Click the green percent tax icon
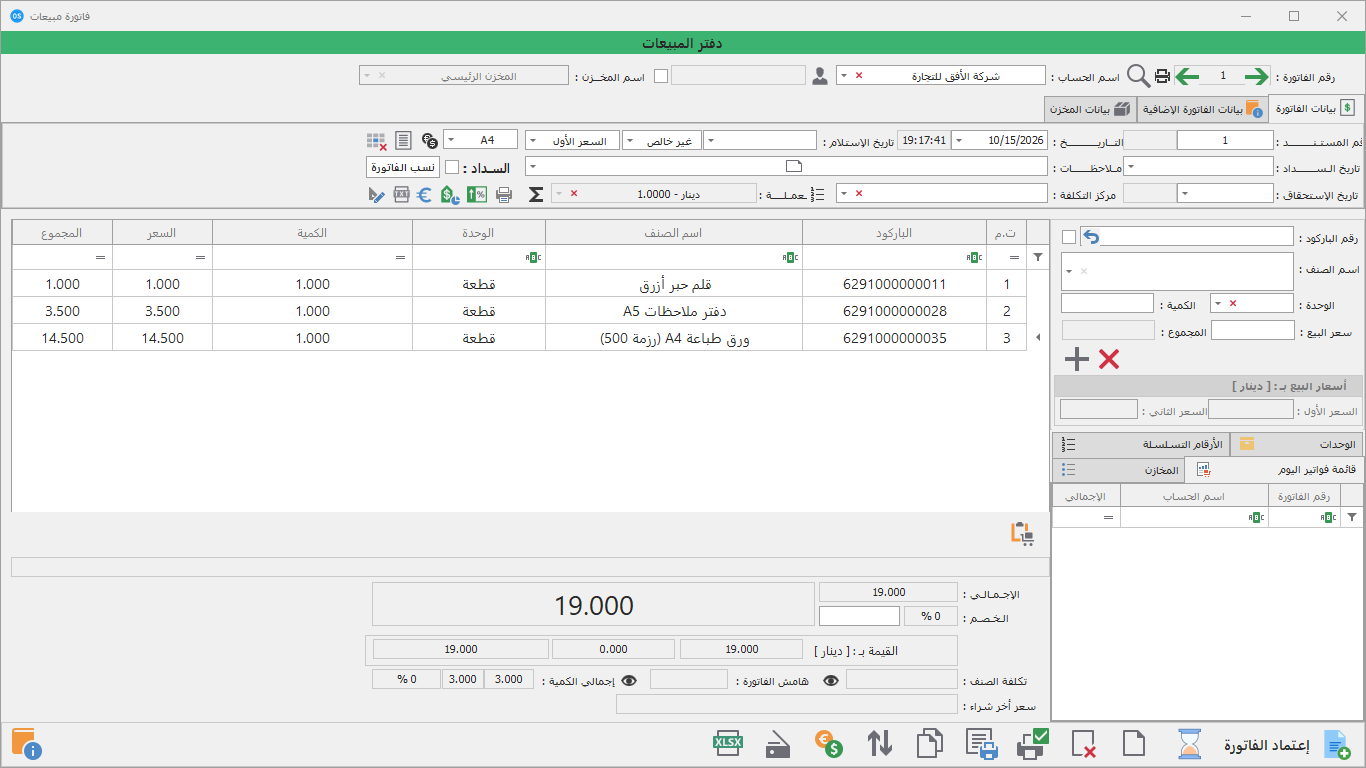Viewport: 1366px width, 768px height. [477, 194]
